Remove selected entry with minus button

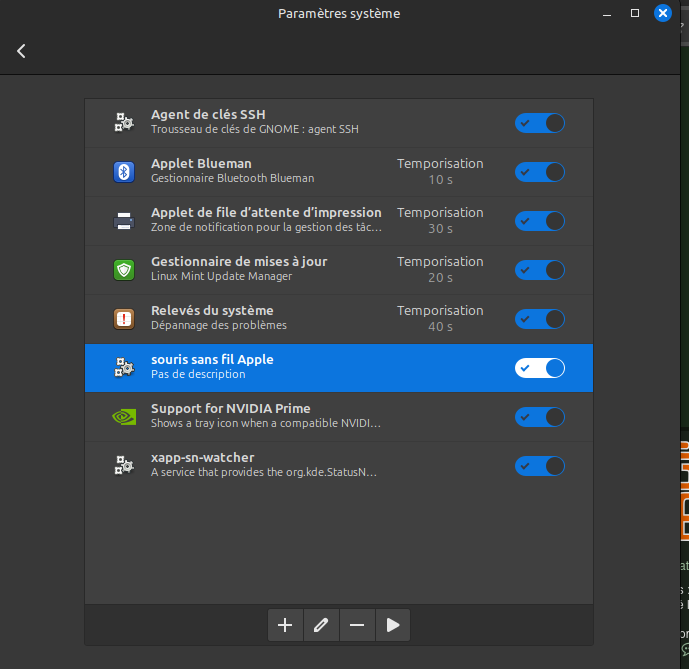coord(357,625)
